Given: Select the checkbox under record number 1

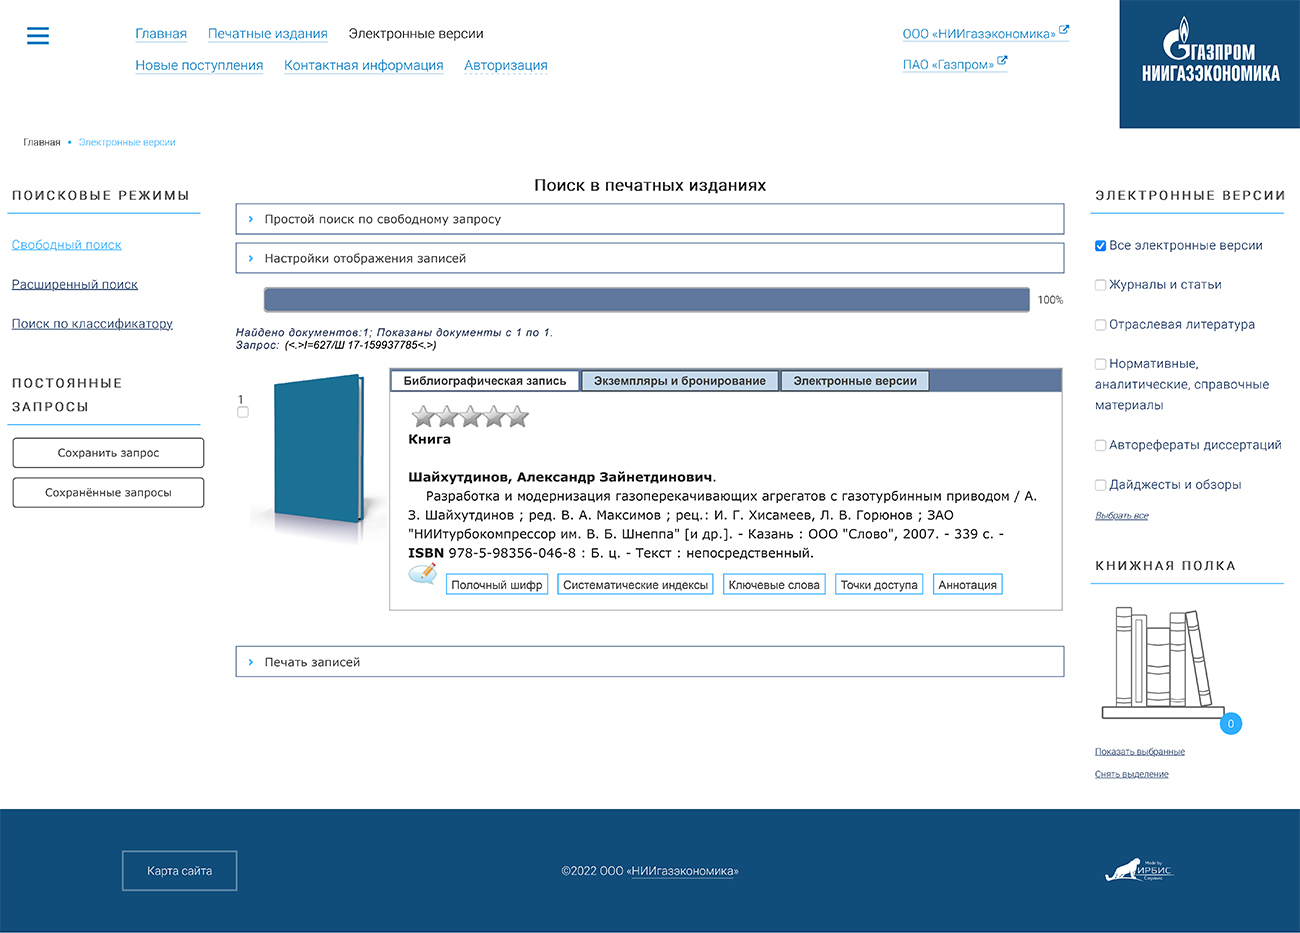Looking at the screenshot, I should pyautogui.click(x=242, y=411).
